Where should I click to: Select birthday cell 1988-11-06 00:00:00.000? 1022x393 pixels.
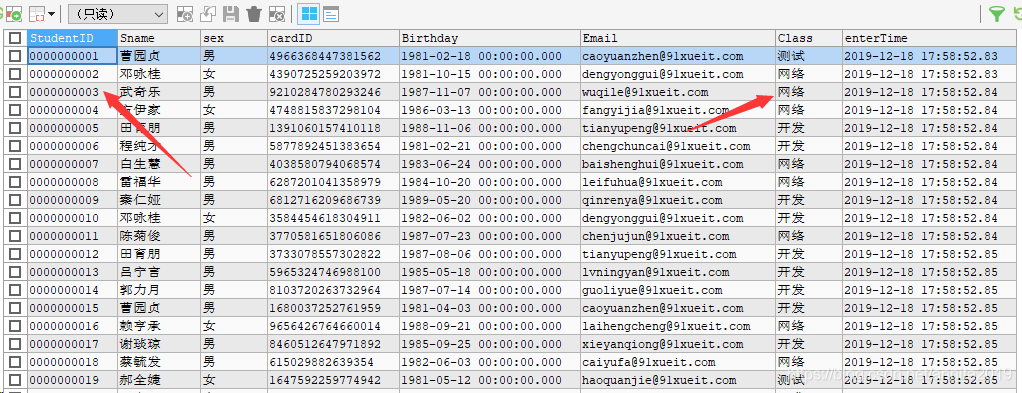tap(489, 128)
